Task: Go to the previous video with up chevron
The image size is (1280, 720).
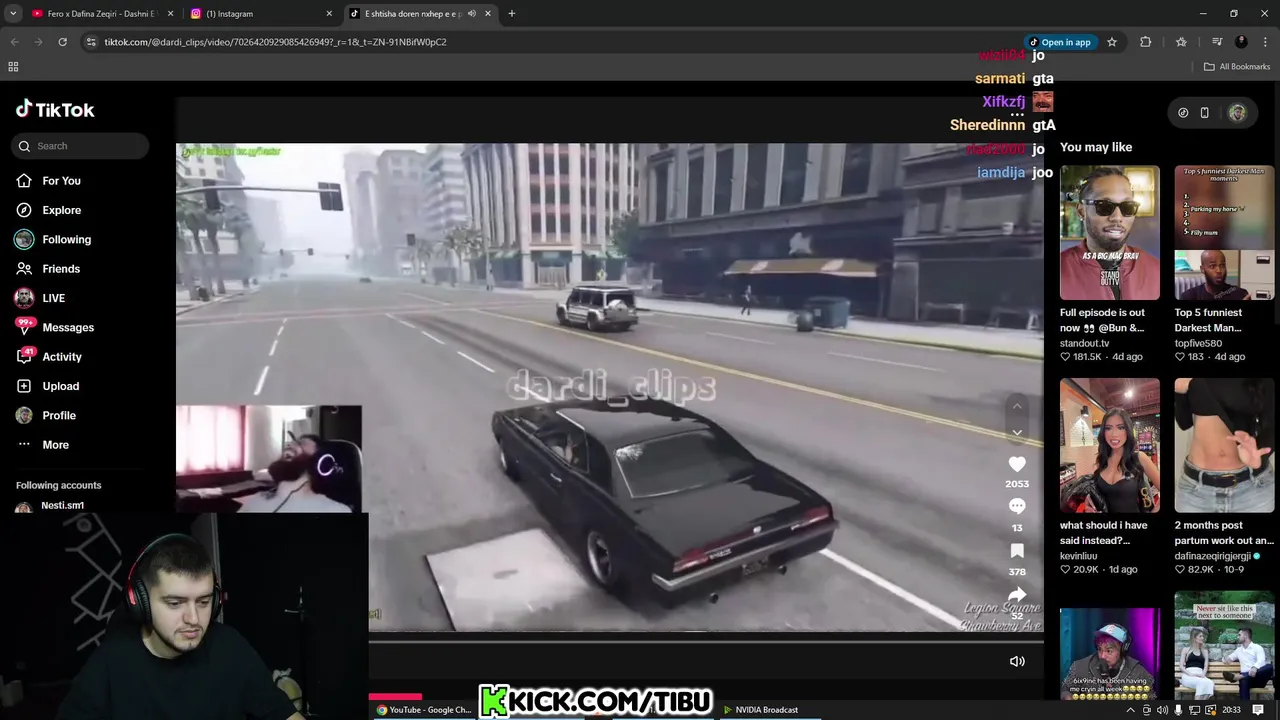Action: [x=1017, y=406]
